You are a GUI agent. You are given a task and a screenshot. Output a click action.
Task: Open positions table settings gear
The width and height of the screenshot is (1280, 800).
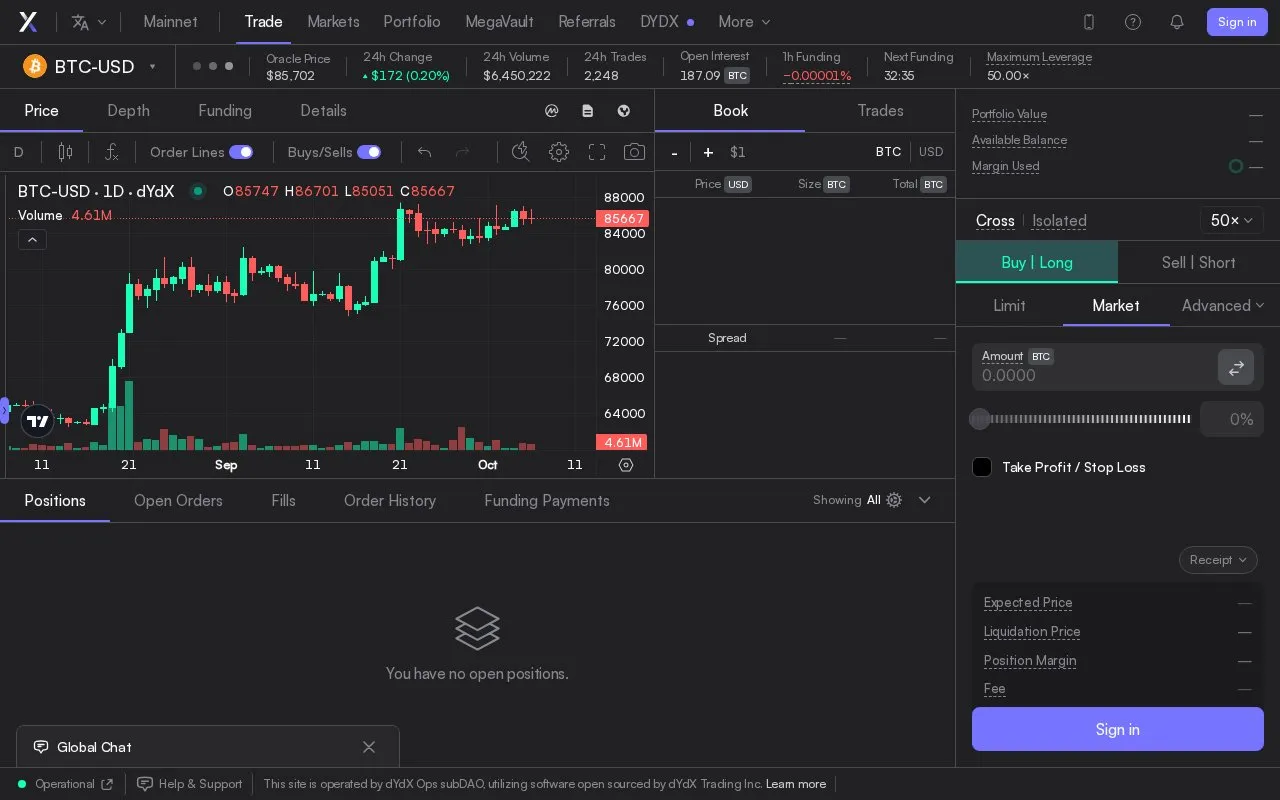pyautogui.click(x=894, y=500)
